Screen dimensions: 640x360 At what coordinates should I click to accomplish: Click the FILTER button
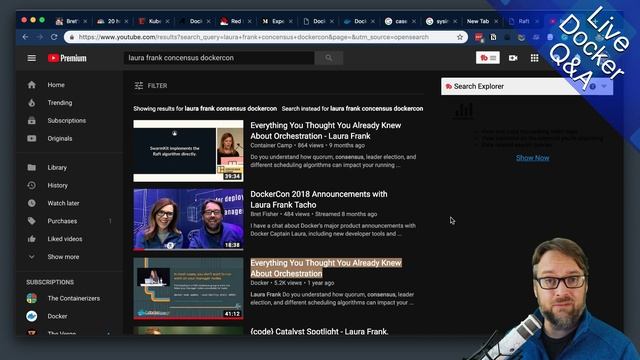click(x=151, y=86)
